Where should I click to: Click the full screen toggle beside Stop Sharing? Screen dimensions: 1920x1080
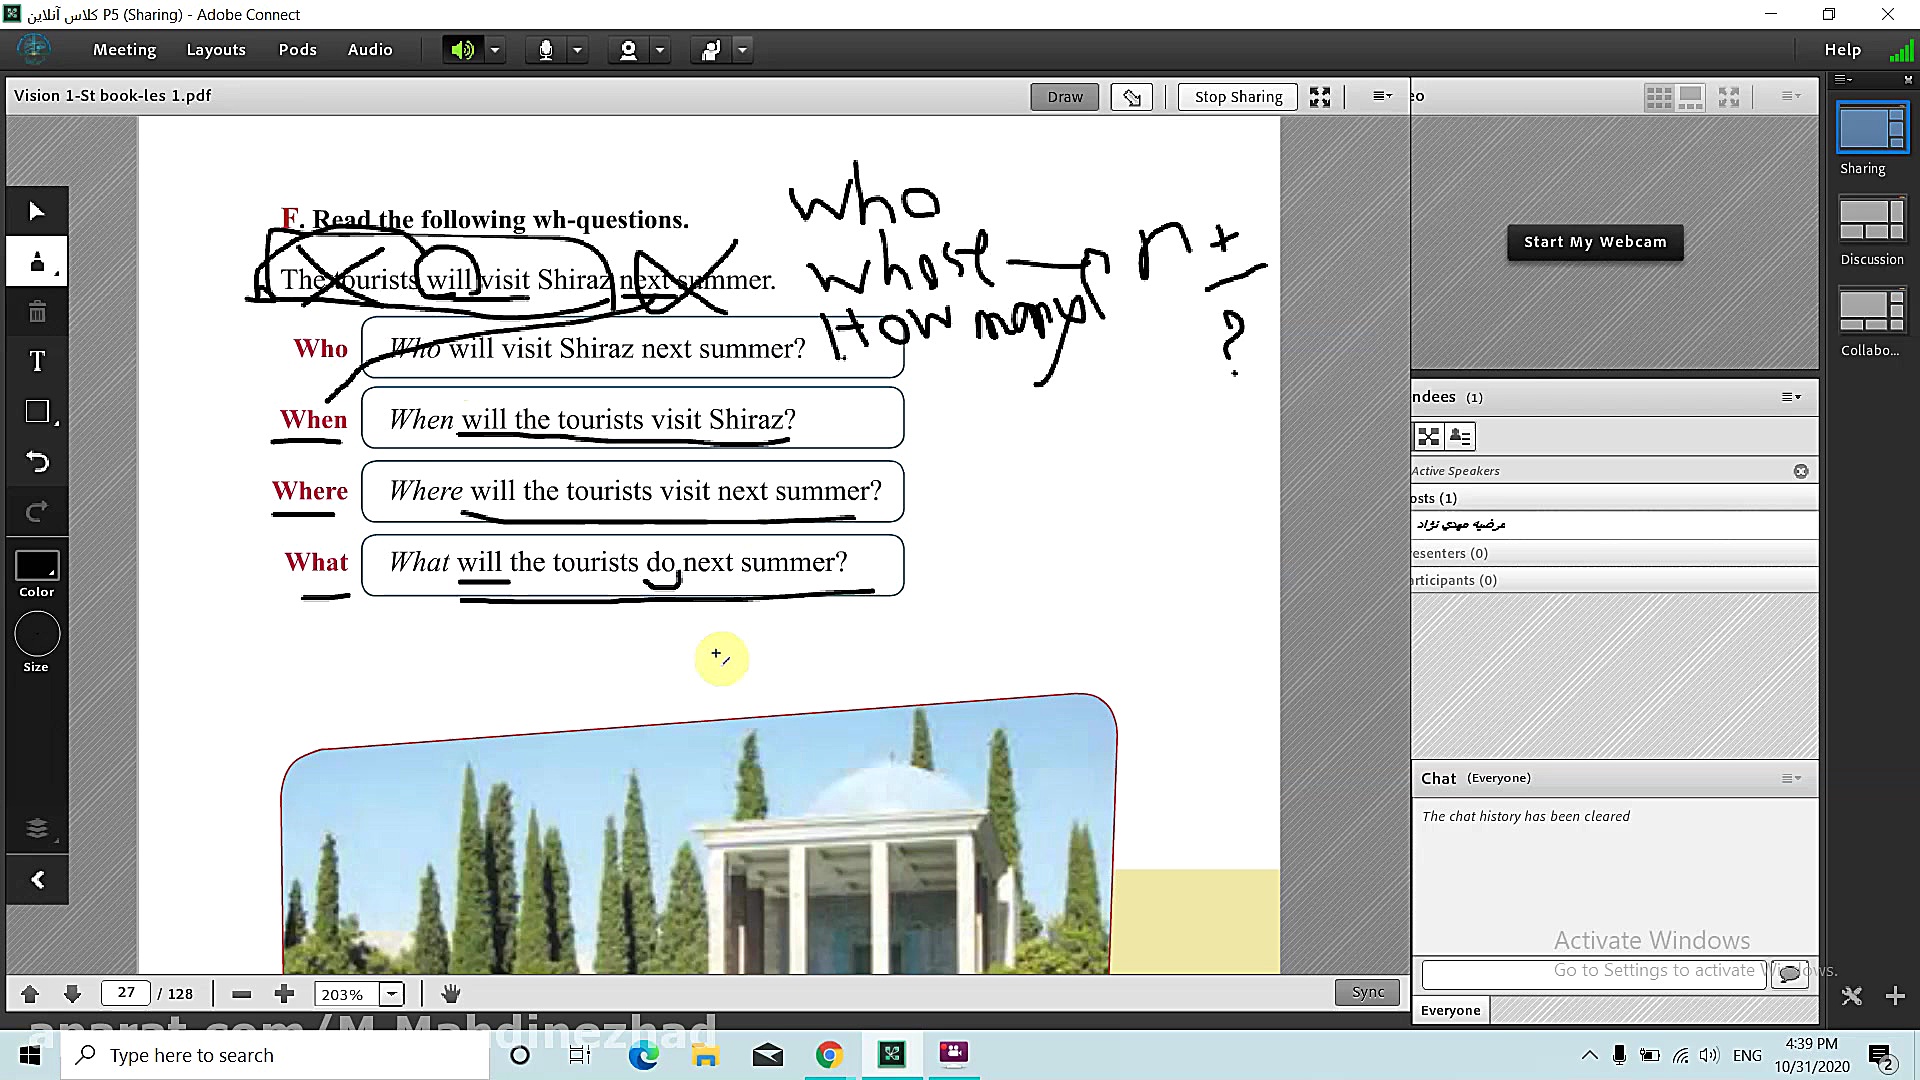point(1320,97)
